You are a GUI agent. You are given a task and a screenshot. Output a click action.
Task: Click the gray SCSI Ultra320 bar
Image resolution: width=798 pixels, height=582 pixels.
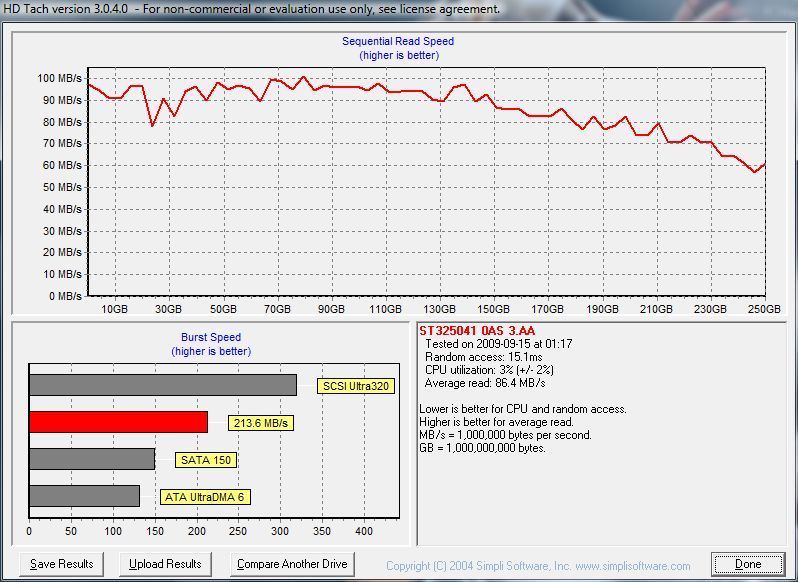163,385
